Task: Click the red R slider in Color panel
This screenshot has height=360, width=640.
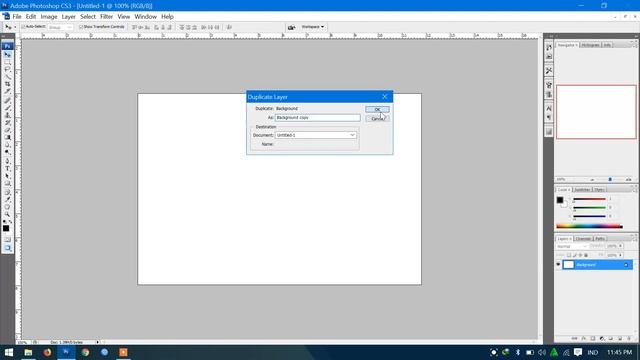Action: [x=589, y=199]
